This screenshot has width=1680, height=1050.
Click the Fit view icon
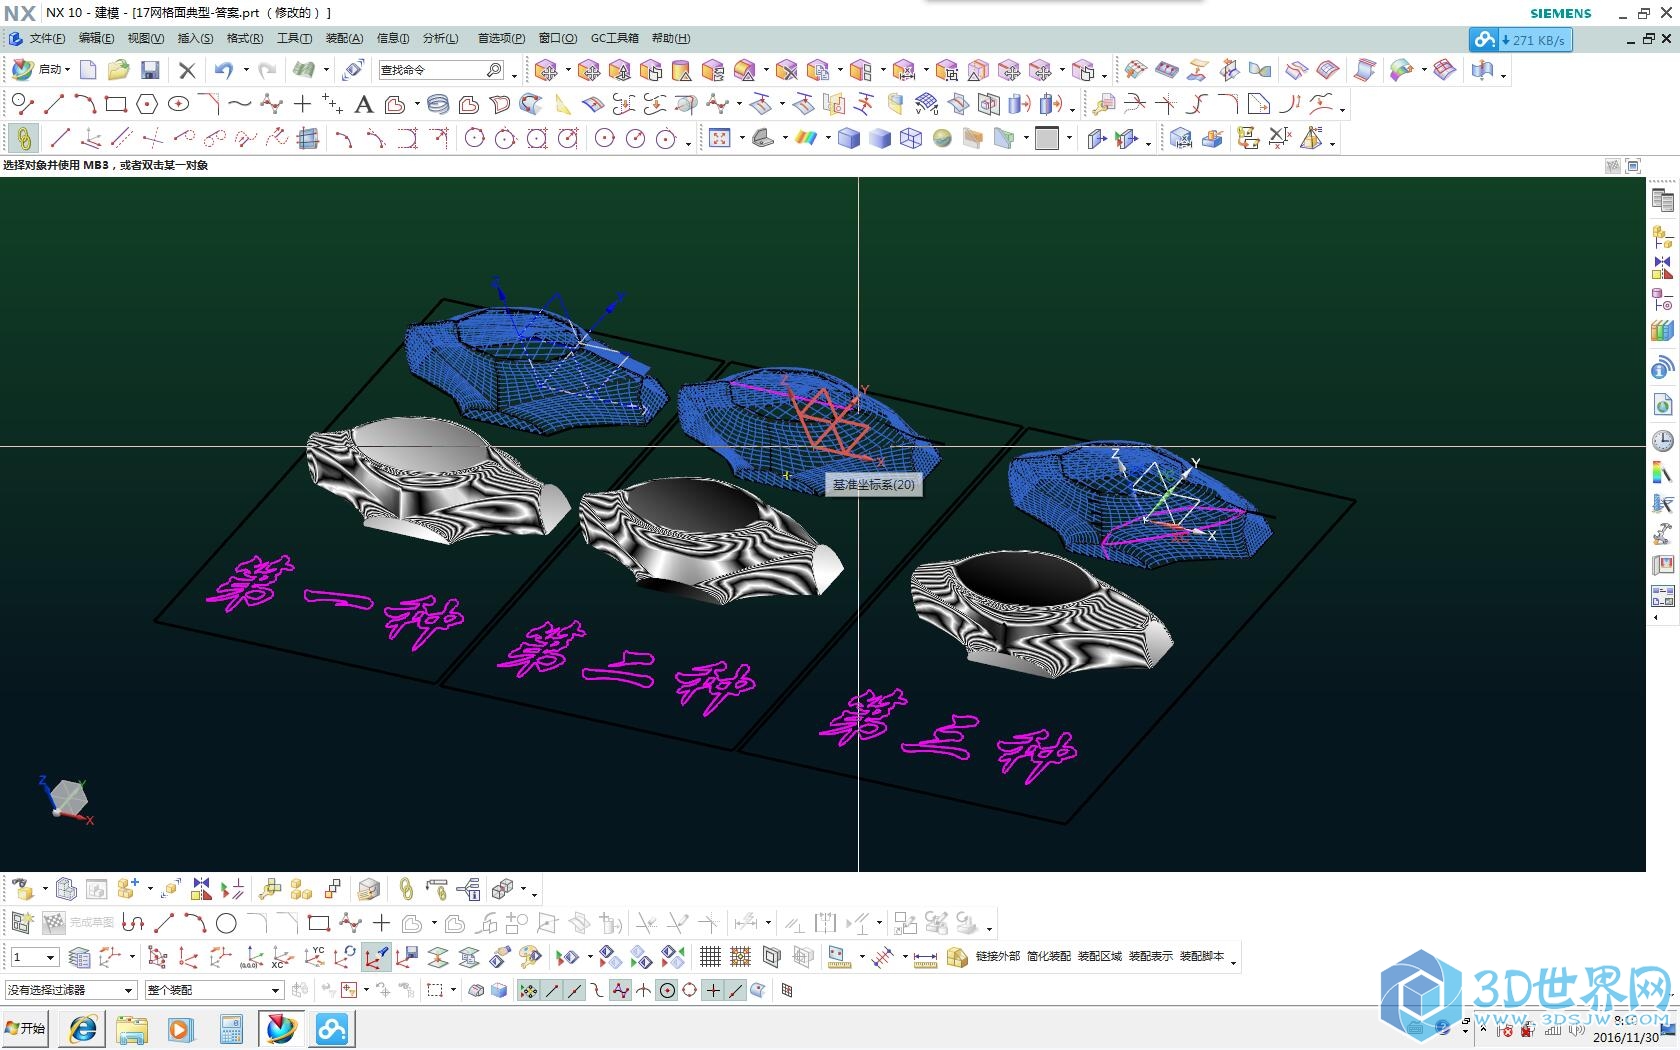point(720,138)
